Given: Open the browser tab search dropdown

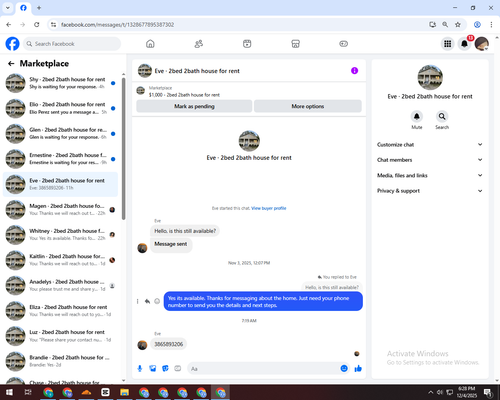Looking at the screenshot, I should [8, 8].
